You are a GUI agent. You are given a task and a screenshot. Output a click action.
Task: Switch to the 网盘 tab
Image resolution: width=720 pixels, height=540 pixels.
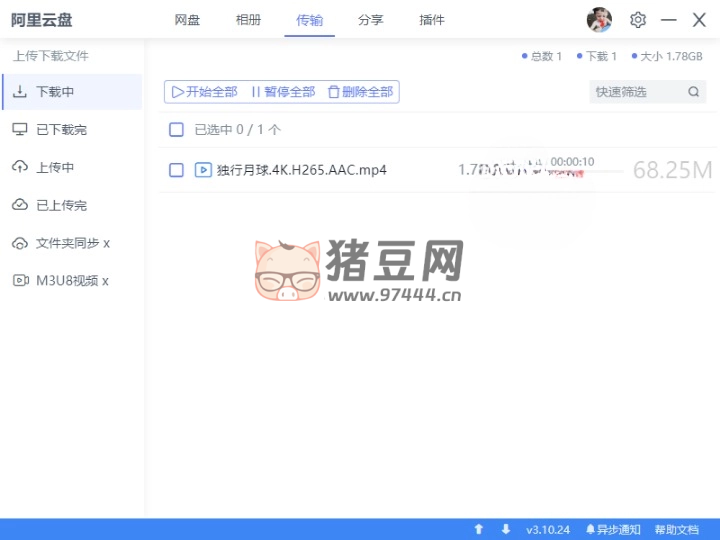pos(187,20)
